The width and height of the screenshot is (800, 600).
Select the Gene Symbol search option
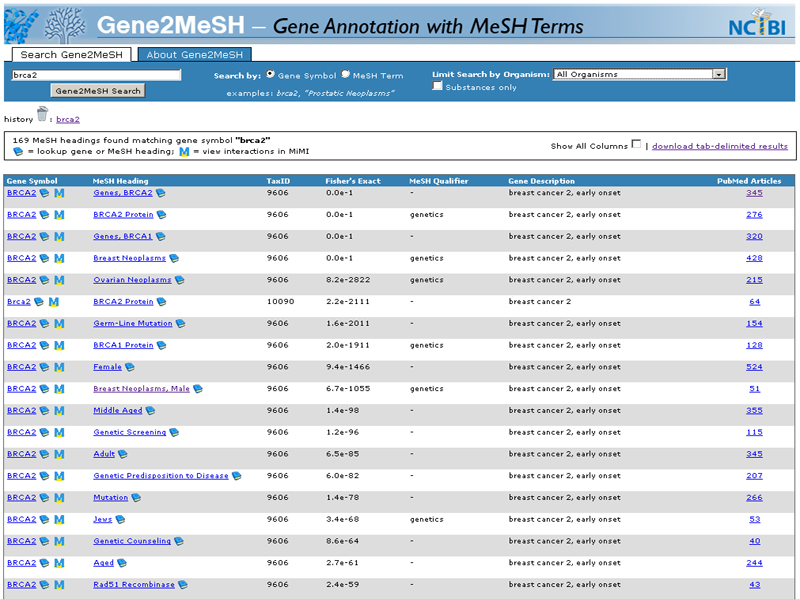(270, 74)
